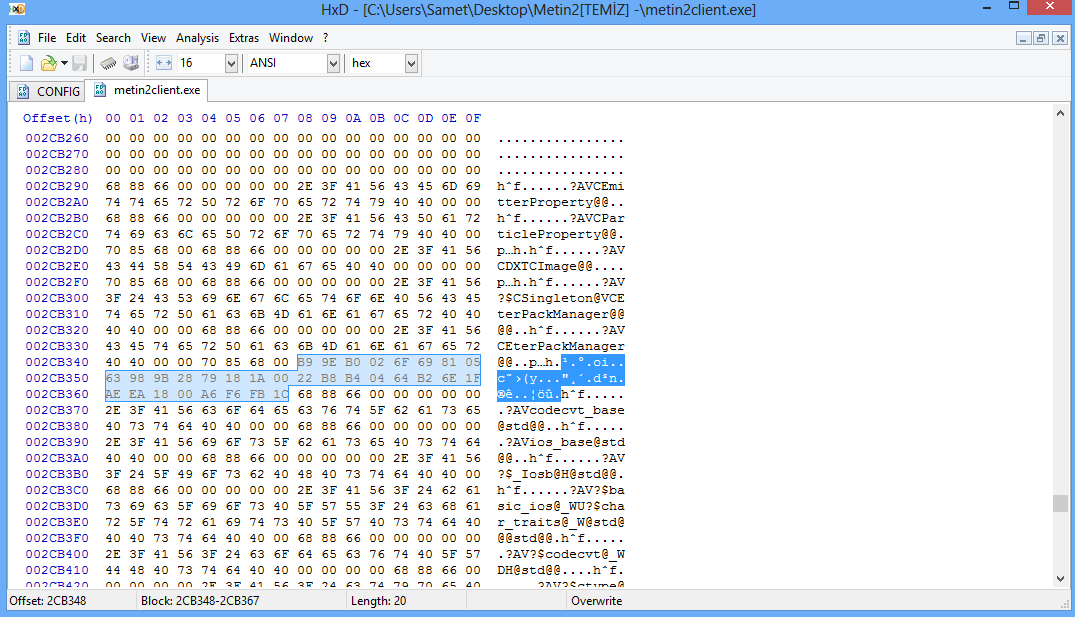Open the Search menu
The width and height of the screenshot is (1075, 617).
point(113,38)
